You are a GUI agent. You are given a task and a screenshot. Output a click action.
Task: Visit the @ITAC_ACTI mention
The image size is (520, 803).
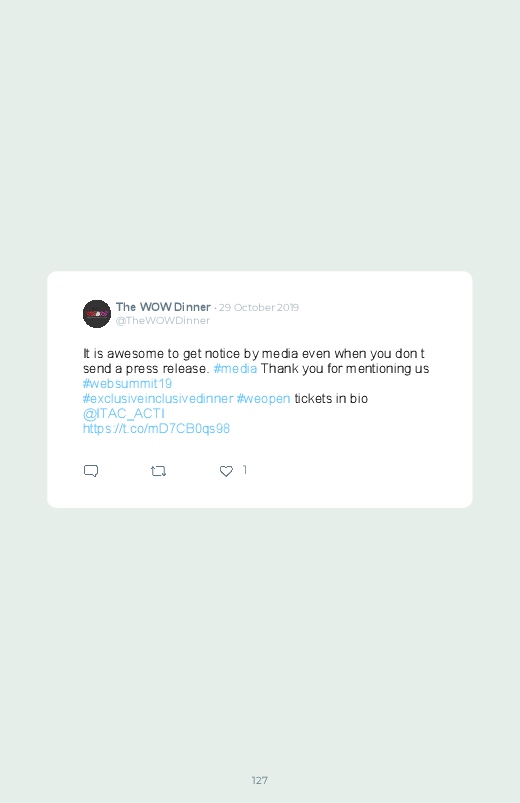pos(123,413)
